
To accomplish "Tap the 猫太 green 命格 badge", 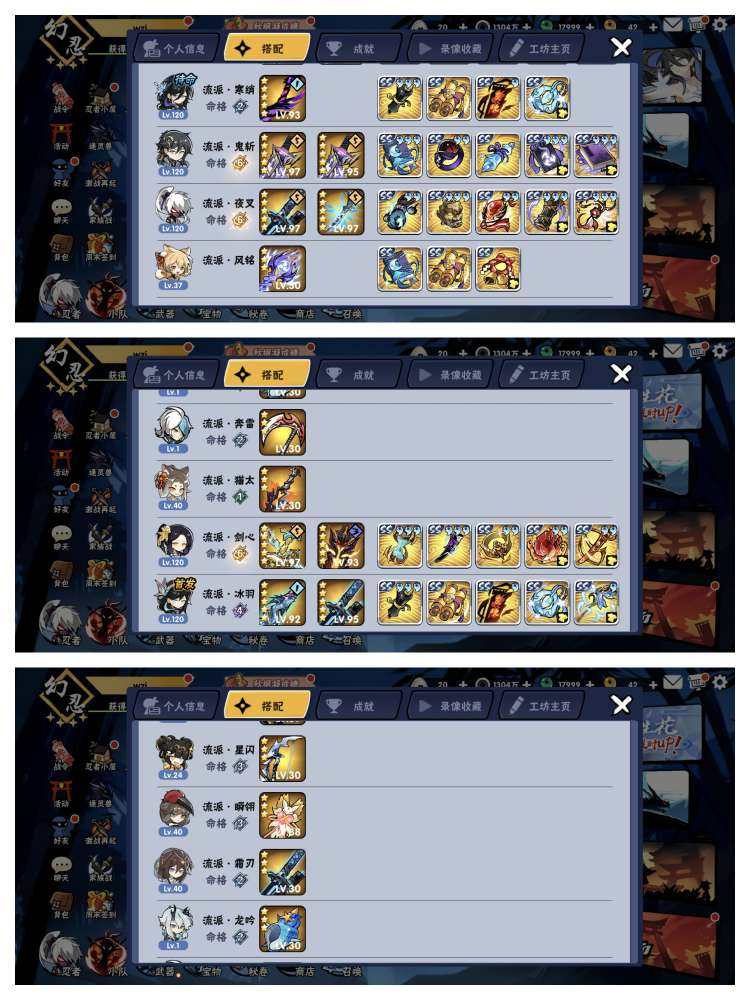I will [x=240, y=497].
